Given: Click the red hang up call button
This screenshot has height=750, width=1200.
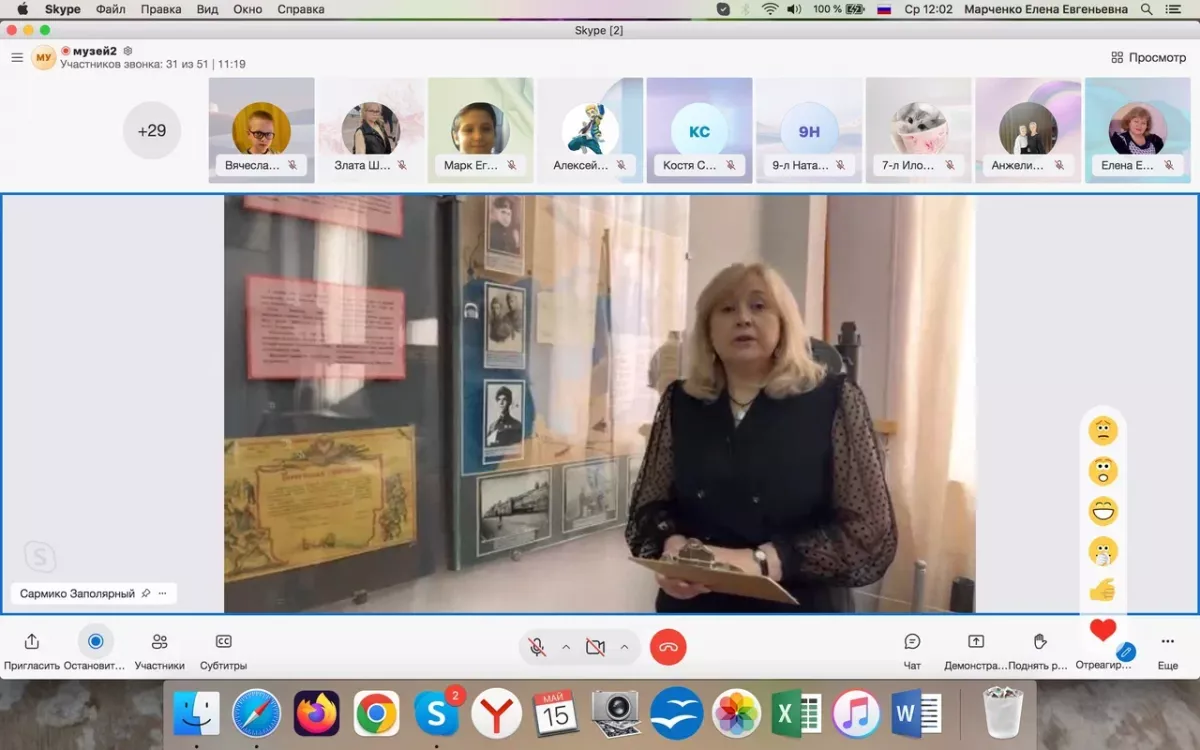Looking at the screenshot, I should [x=668, y=647].
